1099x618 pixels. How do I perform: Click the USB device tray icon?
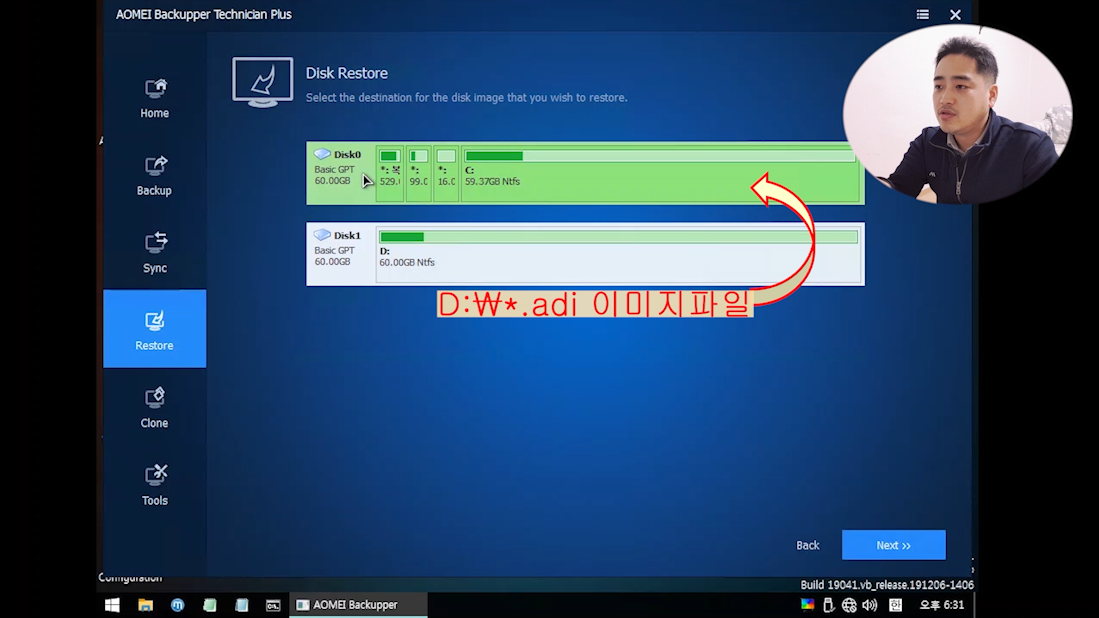(x=828, y=605)
